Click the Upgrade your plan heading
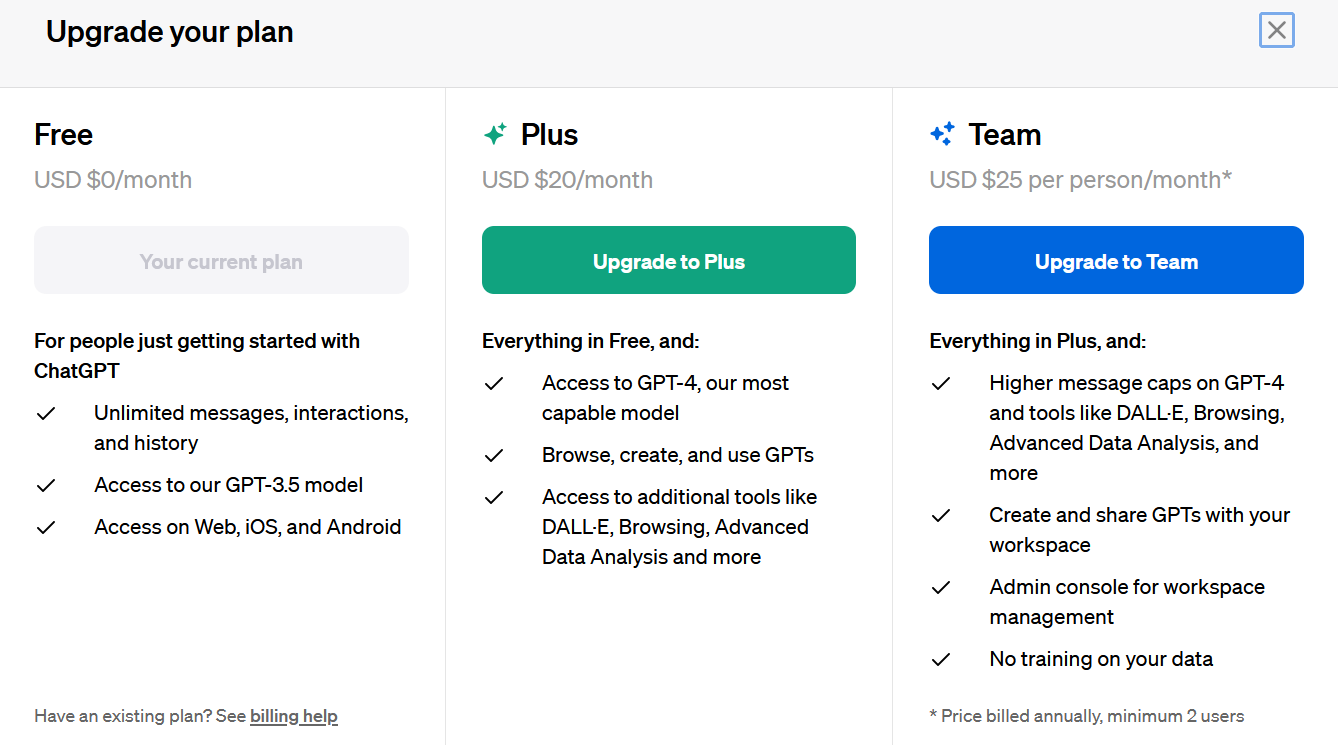The height and width of the screenshot is (745, 1338). (x=170, y=32)
